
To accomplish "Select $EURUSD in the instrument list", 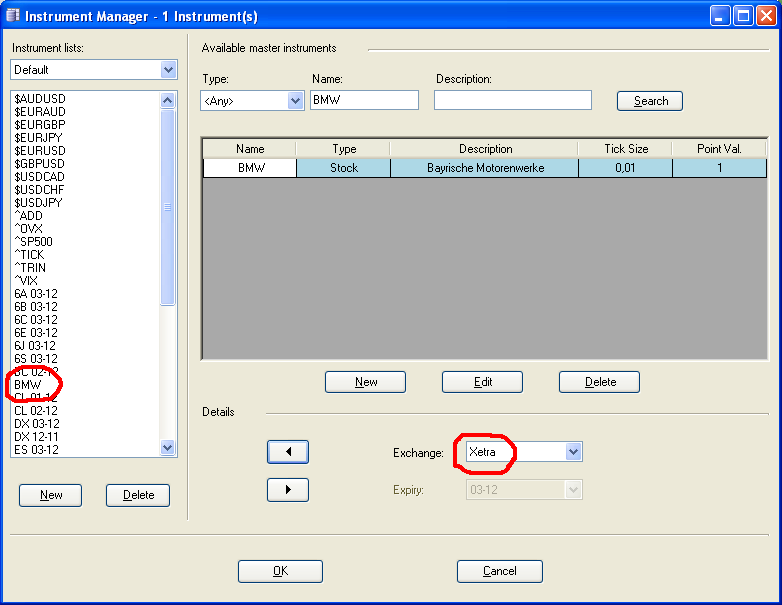I will (40, 151).
